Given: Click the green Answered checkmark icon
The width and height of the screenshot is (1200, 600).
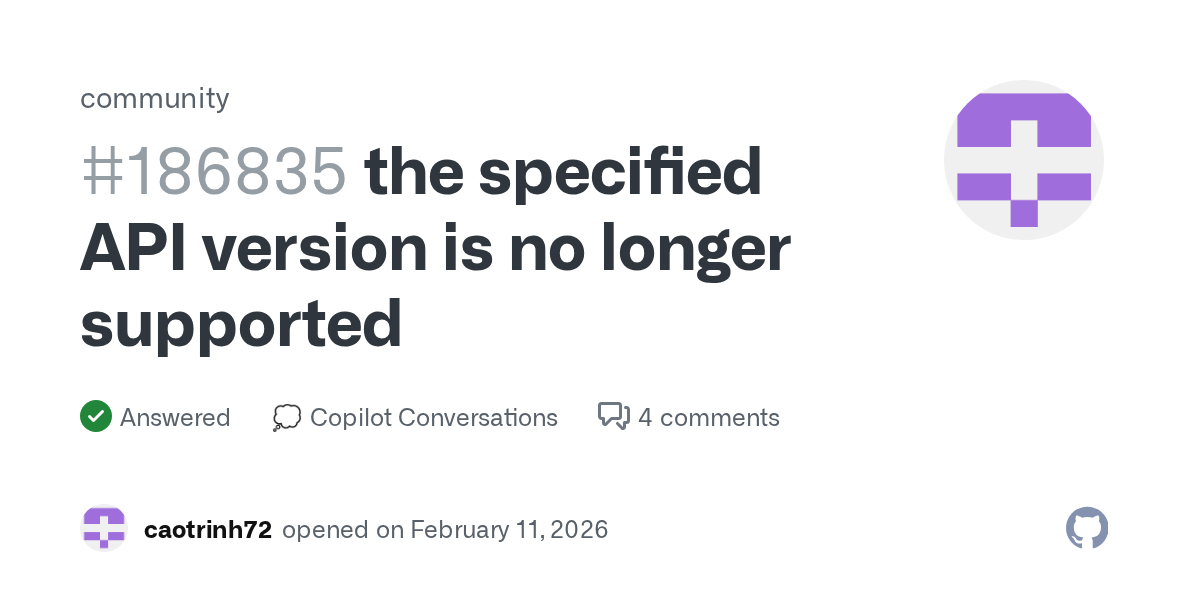Looking at the screenshot, I should pos(95,417).
